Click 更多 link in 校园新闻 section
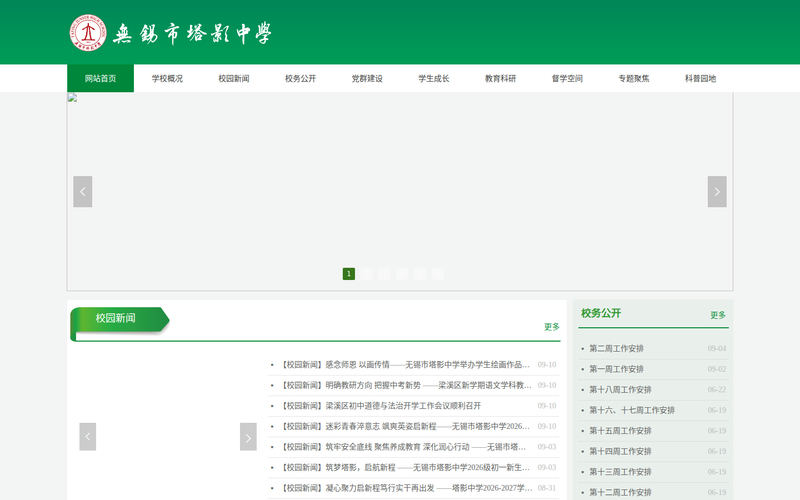 (552, 327)
